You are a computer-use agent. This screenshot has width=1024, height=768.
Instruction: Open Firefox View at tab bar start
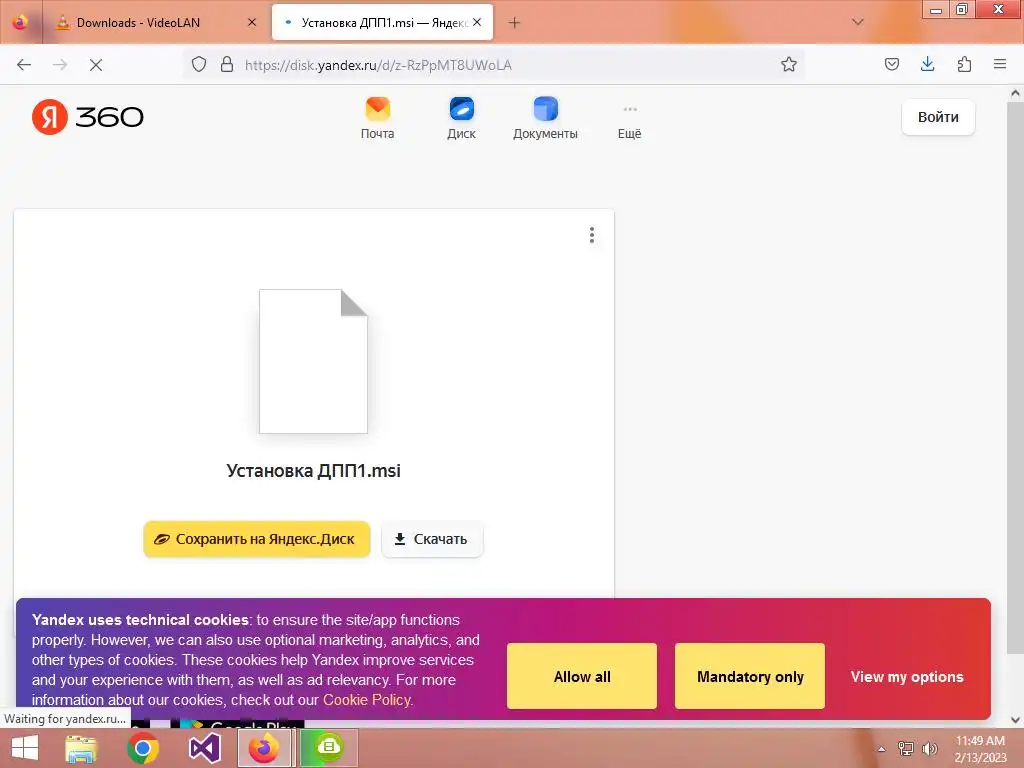(x=20, y=22)
